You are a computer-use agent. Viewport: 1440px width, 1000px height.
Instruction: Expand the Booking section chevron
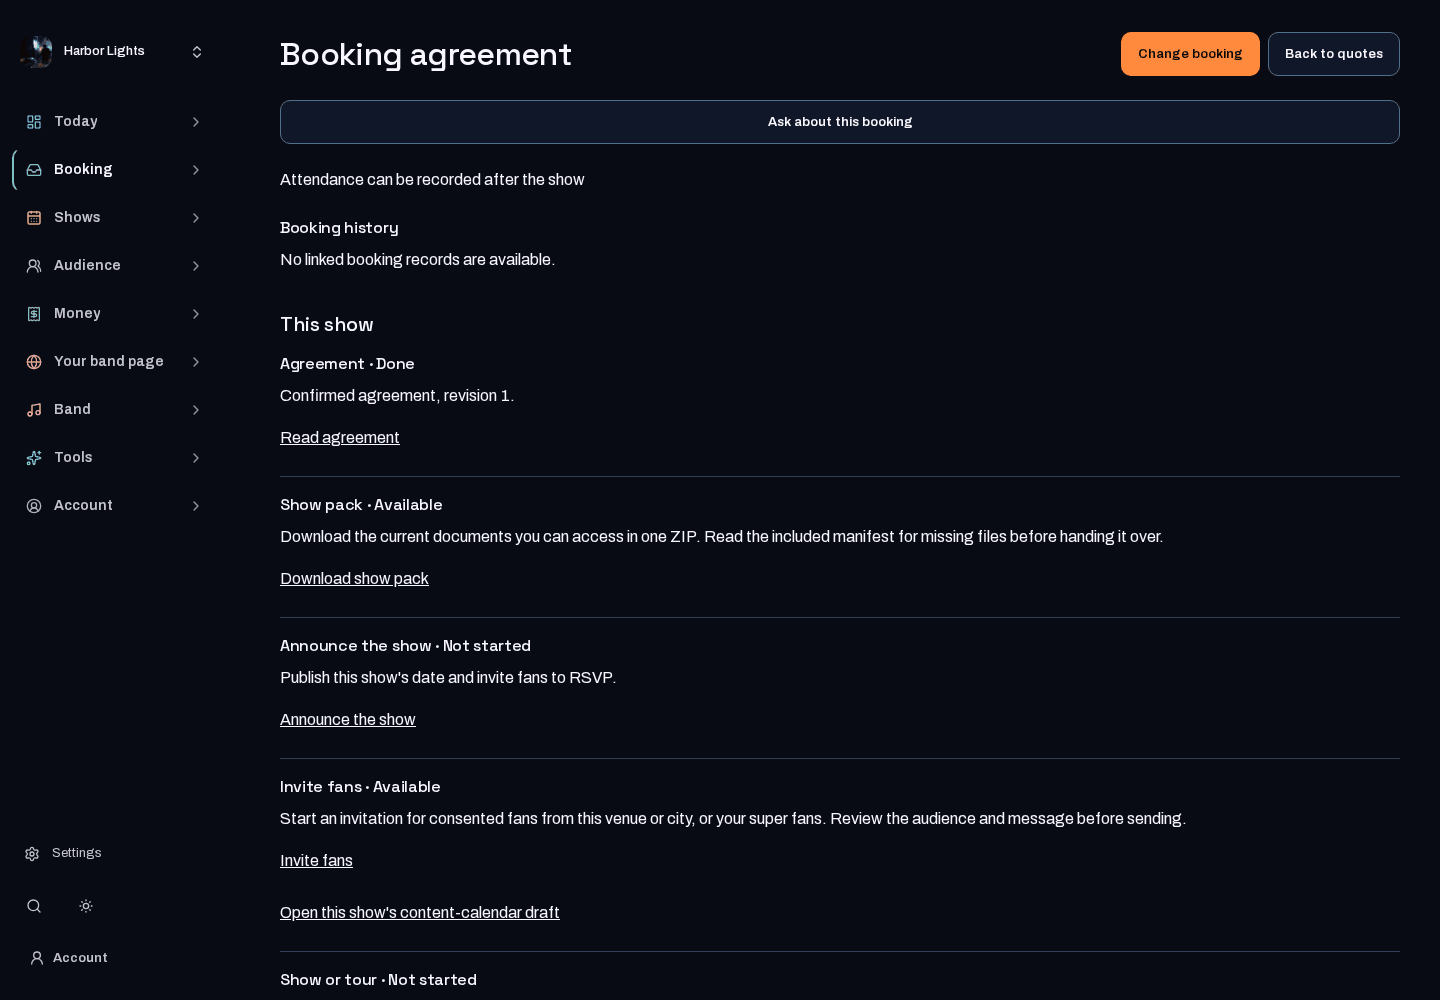tap(196, 170)
